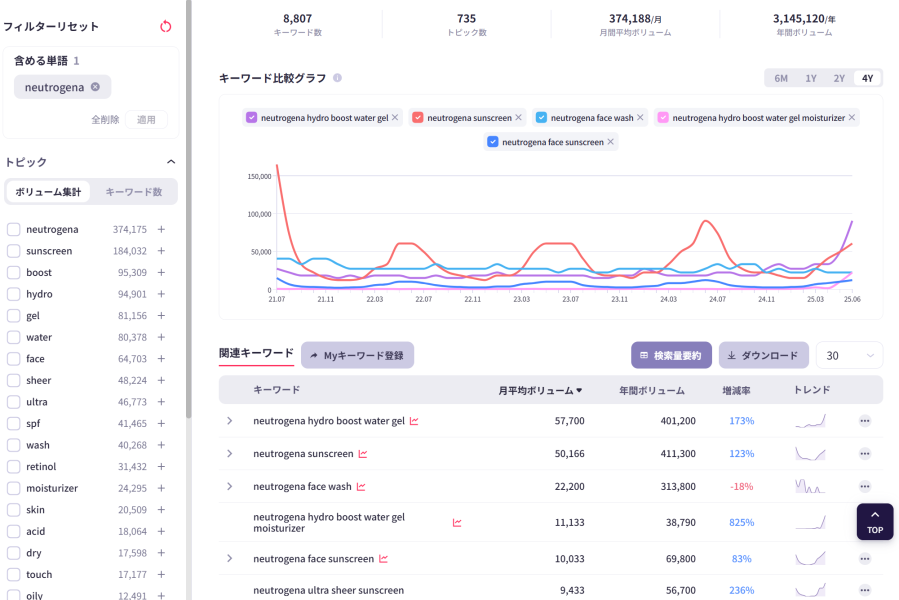Check the sheer topic checkbox
The width and height of the screenshot is (899, 600).
coord(14,380)
